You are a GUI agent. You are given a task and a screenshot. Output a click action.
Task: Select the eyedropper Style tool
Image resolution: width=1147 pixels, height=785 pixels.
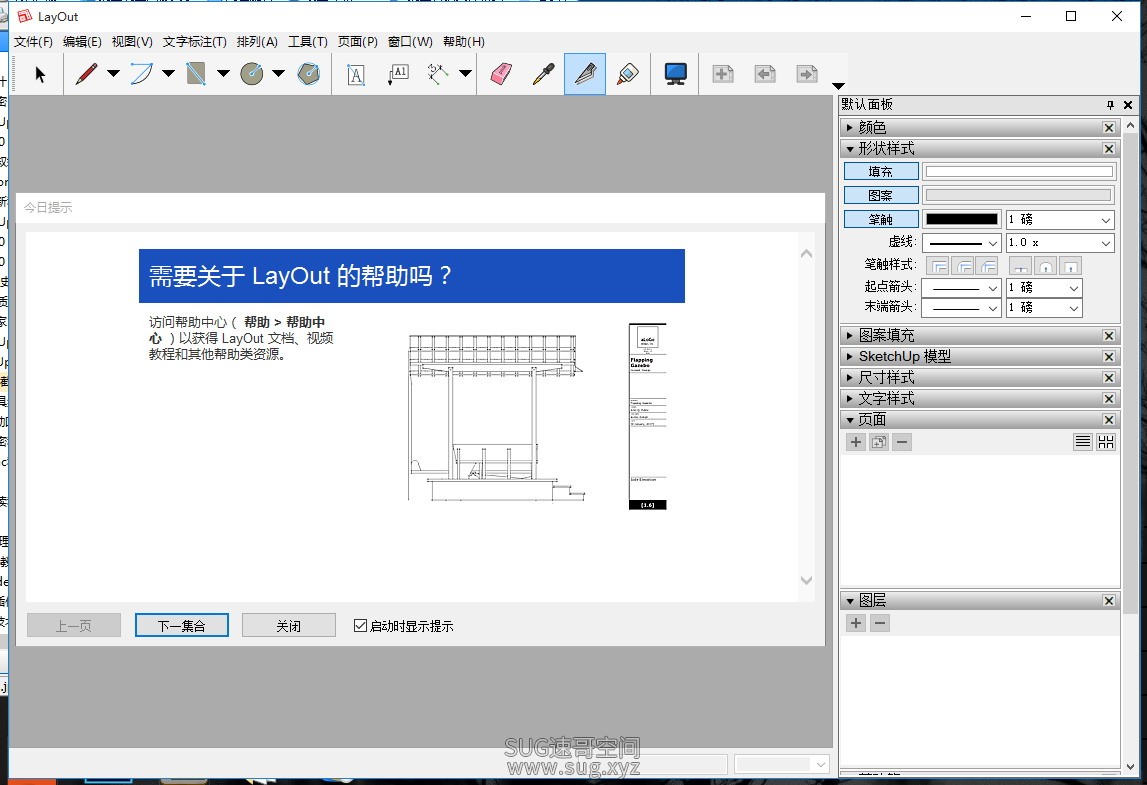[543, 74]
